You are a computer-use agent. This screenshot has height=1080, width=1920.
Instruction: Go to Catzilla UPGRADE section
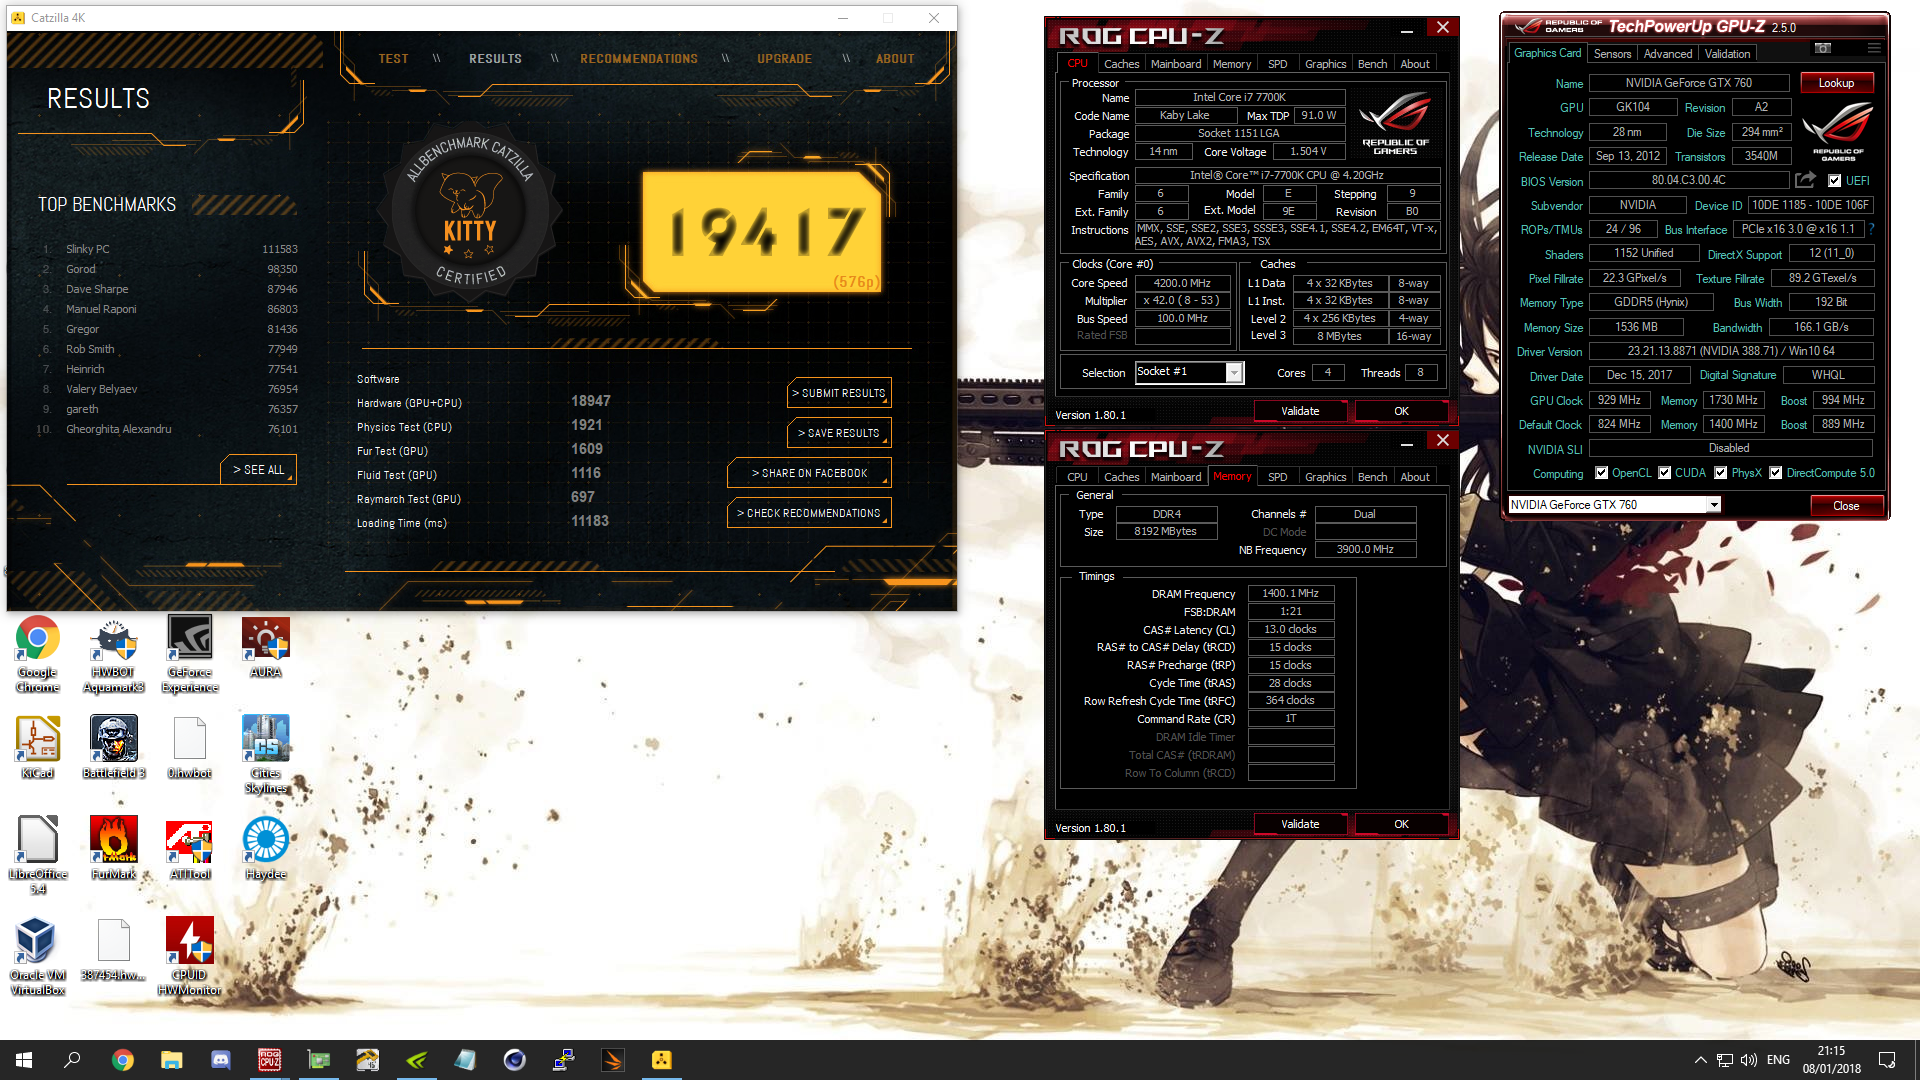point(784,59)
